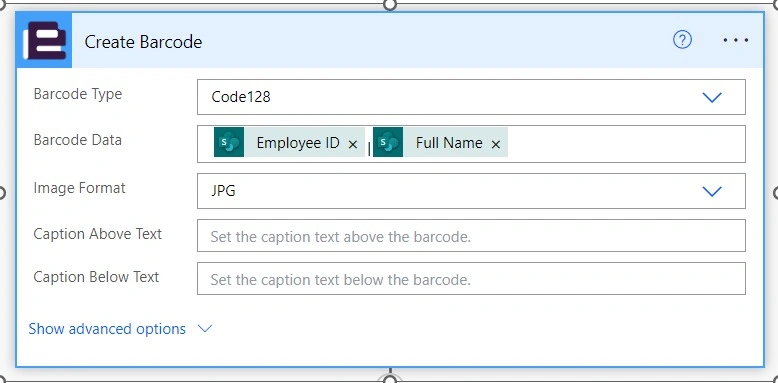Click the Caption Above Text label

tap(98, 234)
